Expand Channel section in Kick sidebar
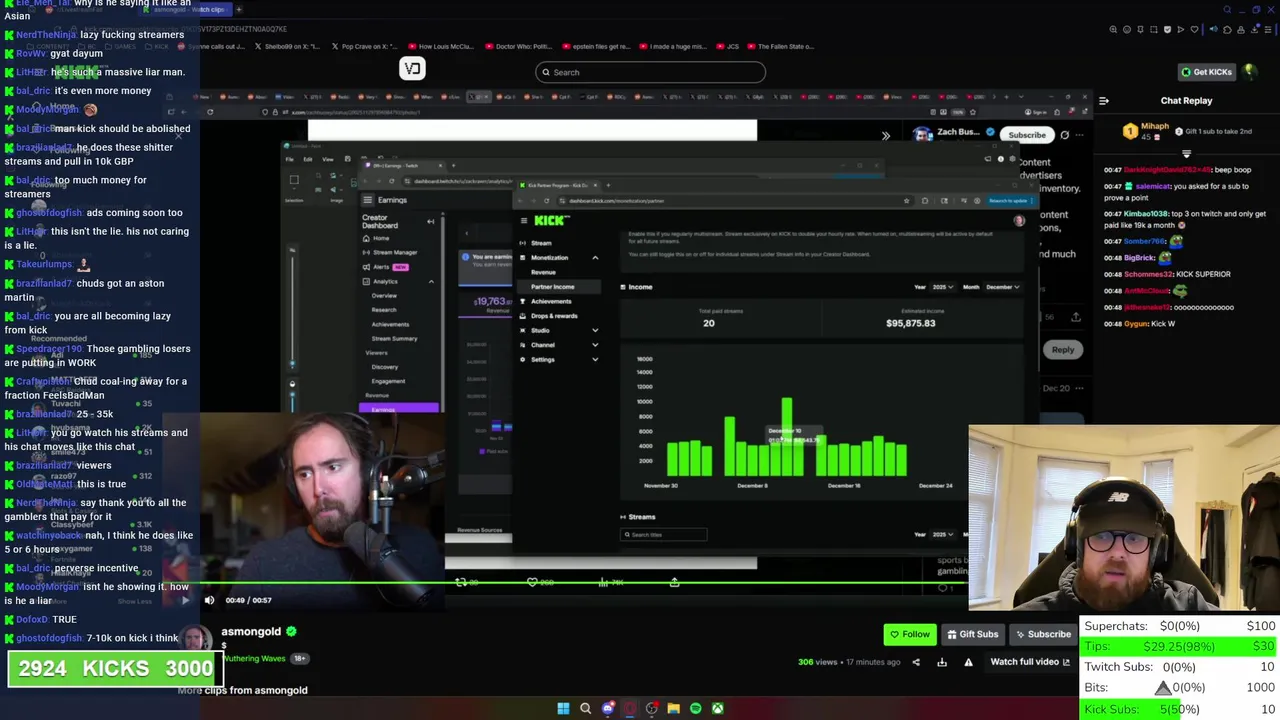 pyautogui.click(x=595, y=345)
